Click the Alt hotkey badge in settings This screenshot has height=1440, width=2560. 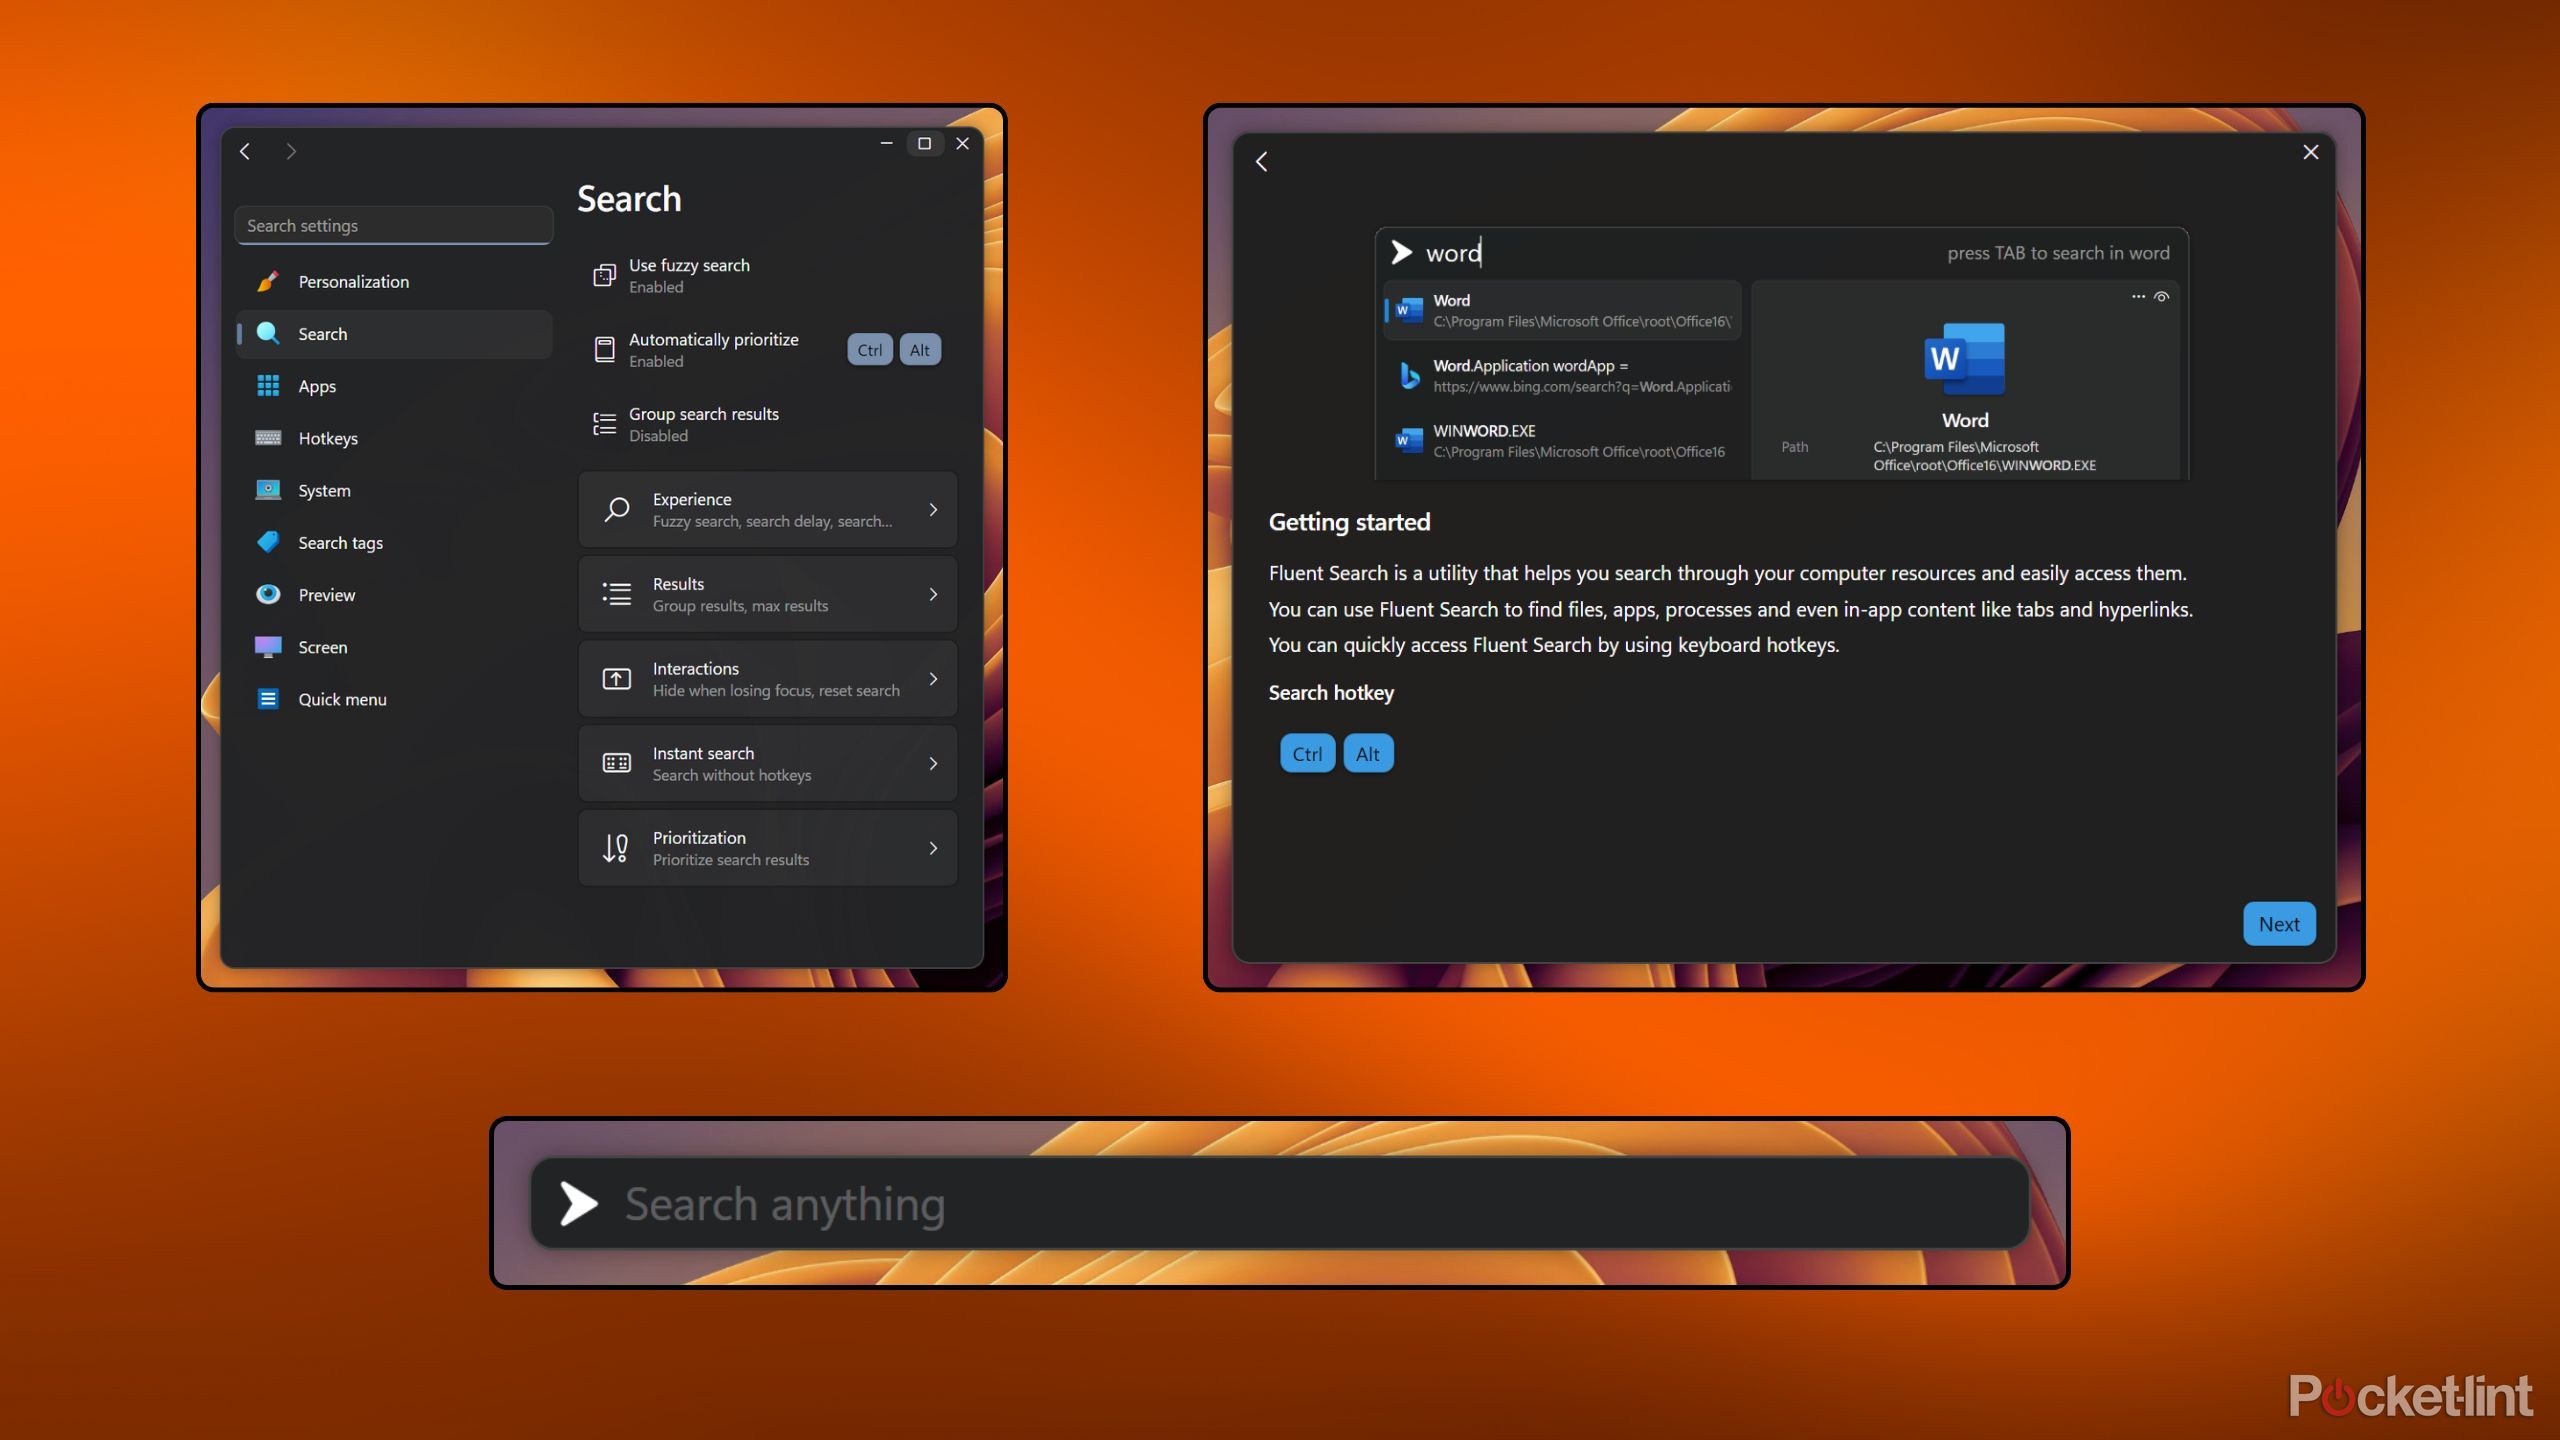click(920, 350)
